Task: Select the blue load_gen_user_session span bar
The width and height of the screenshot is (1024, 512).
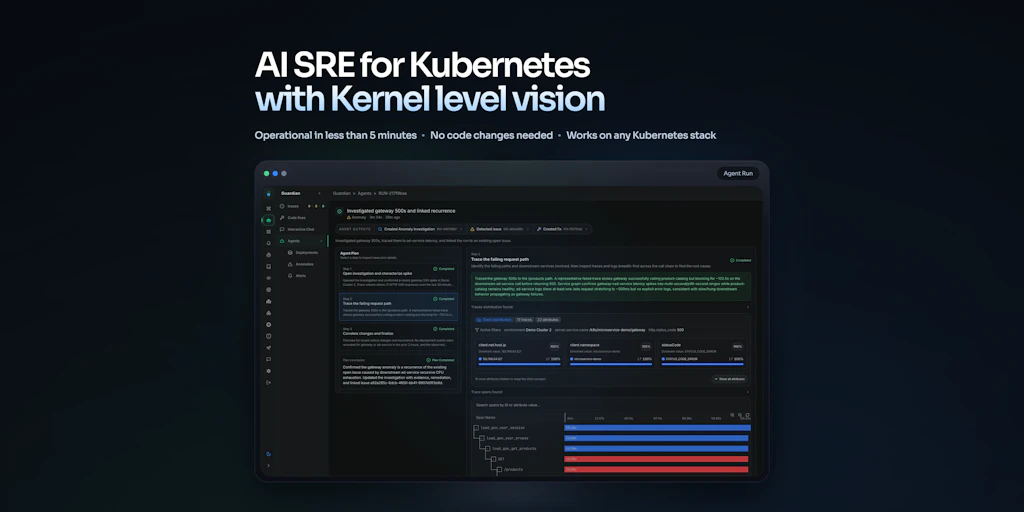Action: click(x=658, y=428)
